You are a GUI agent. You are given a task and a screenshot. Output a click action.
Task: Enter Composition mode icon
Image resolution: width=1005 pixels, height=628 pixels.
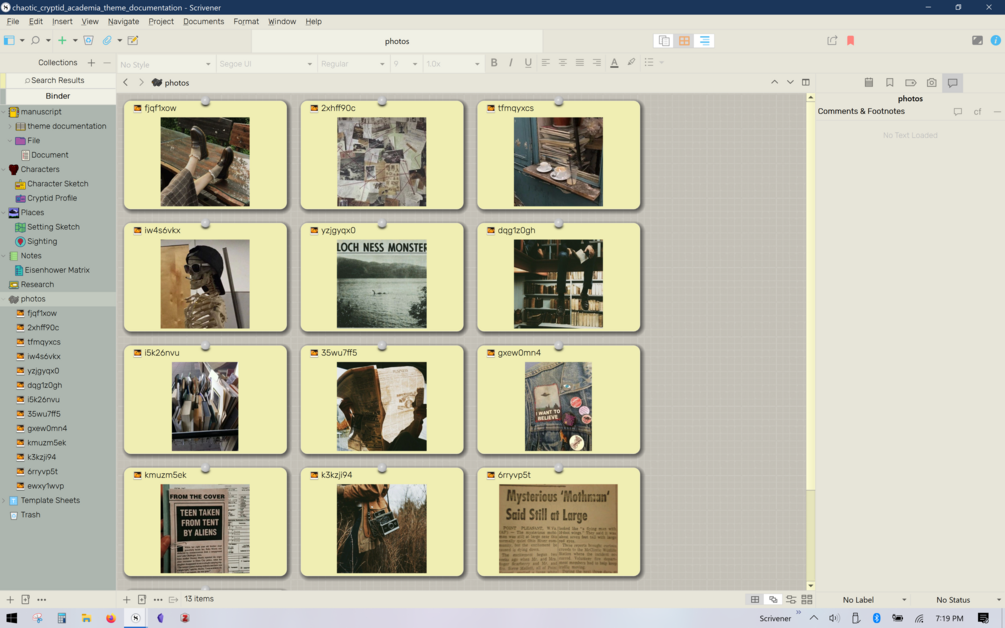(x=977, y=40)
